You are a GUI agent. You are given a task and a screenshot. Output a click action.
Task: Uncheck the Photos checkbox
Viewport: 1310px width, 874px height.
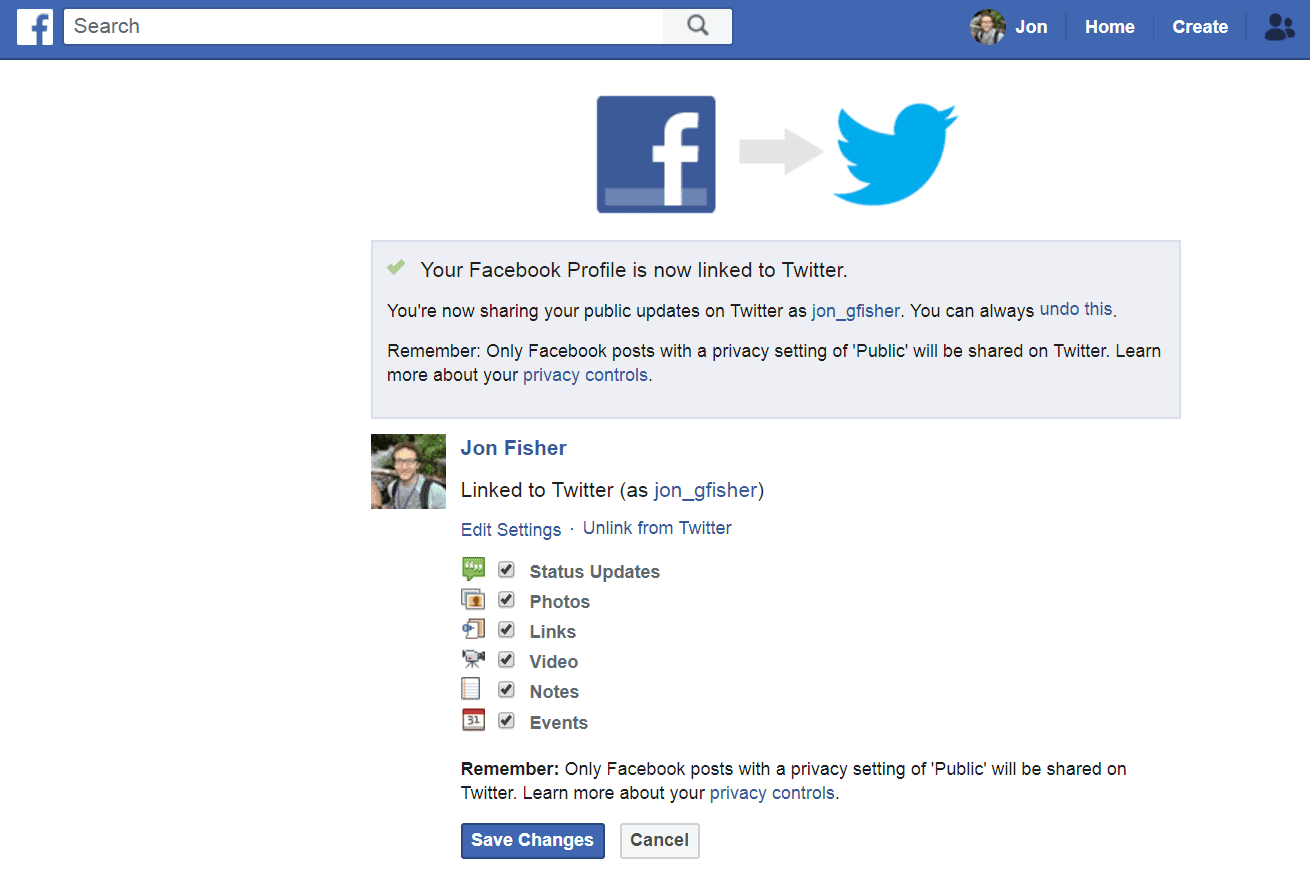(x=507, y=600)
